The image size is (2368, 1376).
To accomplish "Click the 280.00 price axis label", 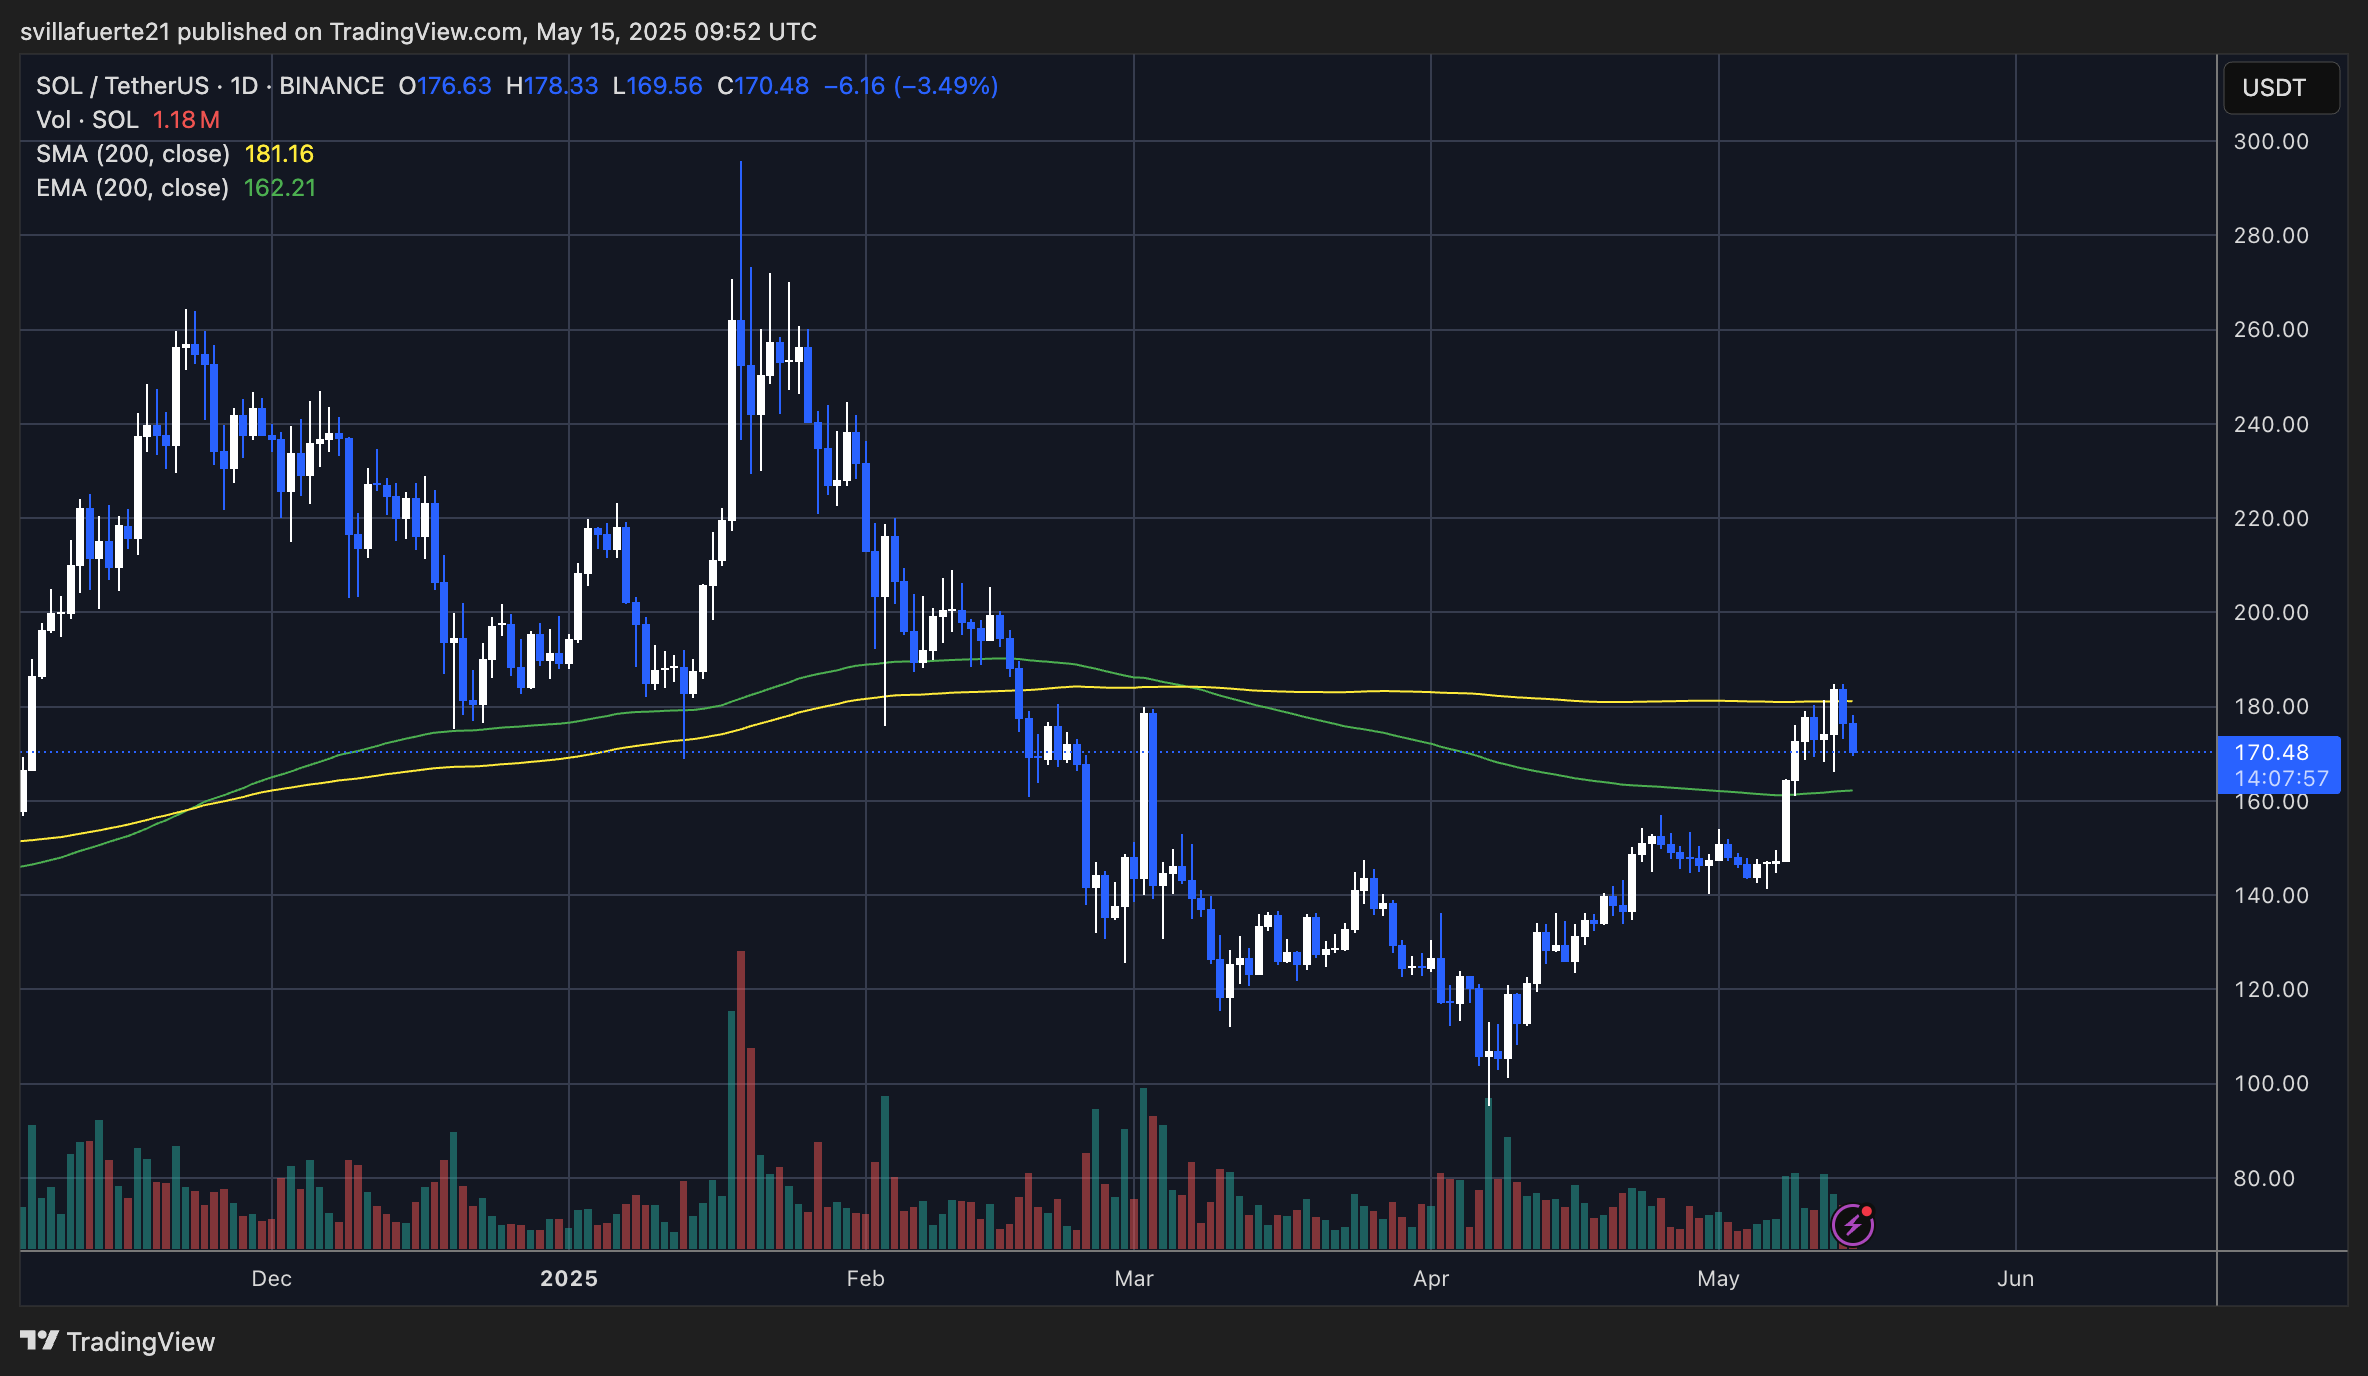I will point(2271,235).
